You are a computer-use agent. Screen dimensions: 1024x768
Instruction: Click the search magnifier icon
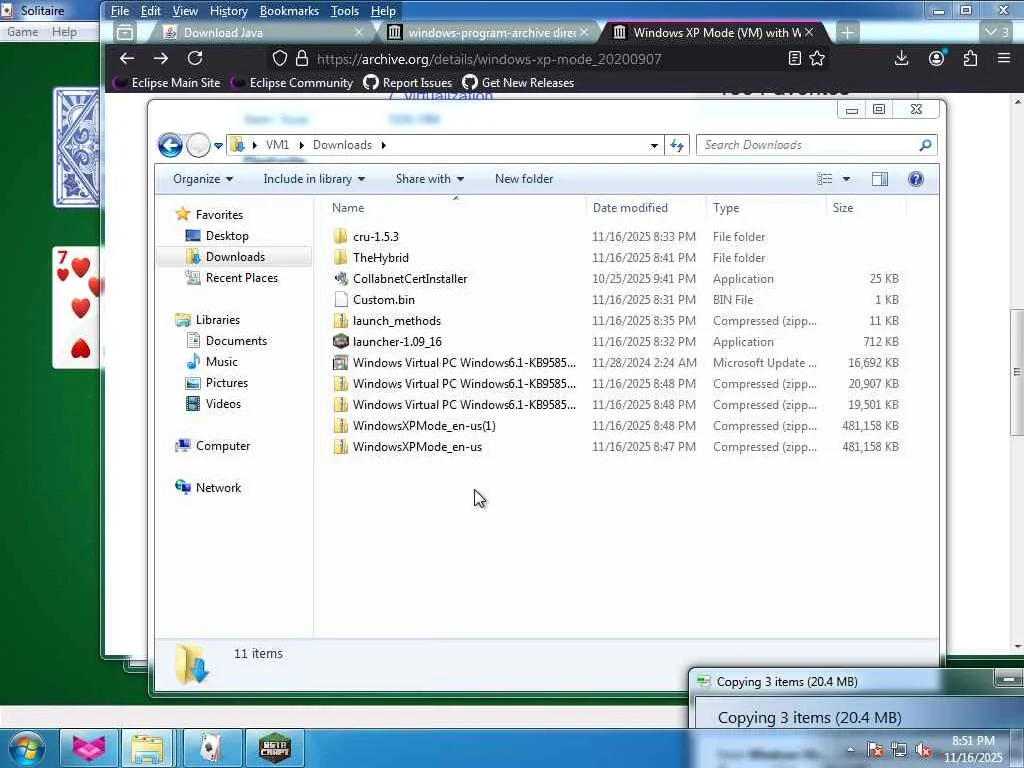(x=925, y=145)
